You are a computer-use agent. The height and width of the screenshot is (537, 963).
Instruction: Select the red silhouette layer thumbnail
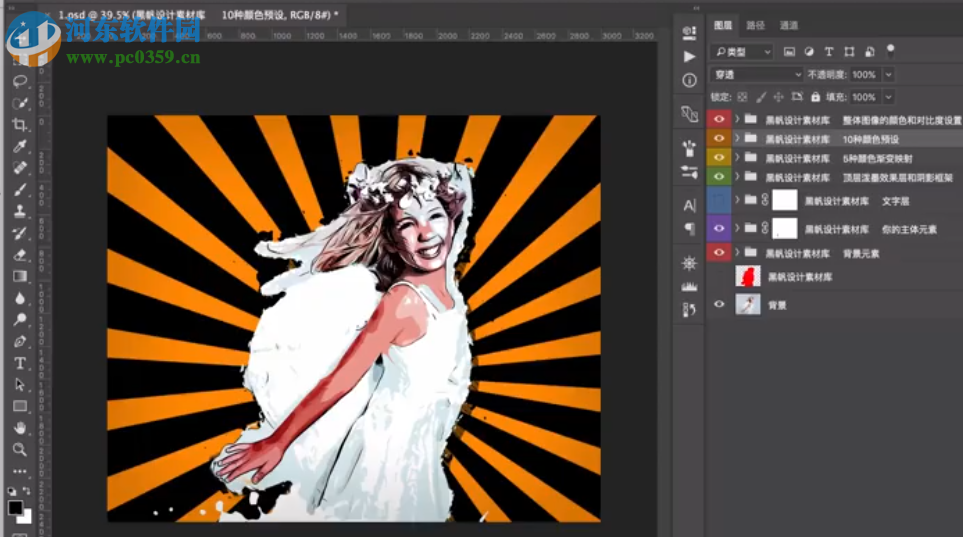click(748, 276)
